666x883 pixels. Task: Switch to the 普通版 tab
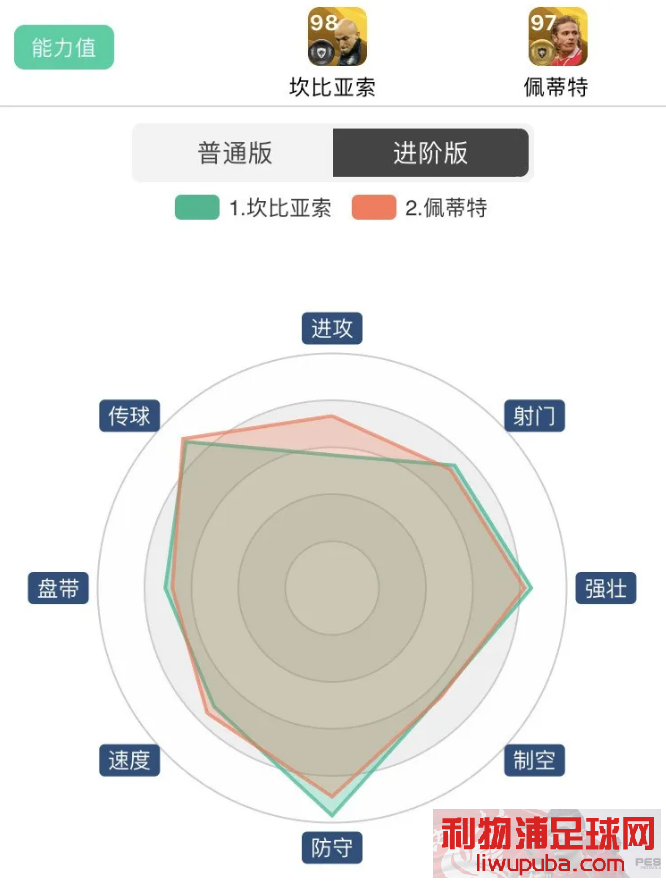point(234,153)
